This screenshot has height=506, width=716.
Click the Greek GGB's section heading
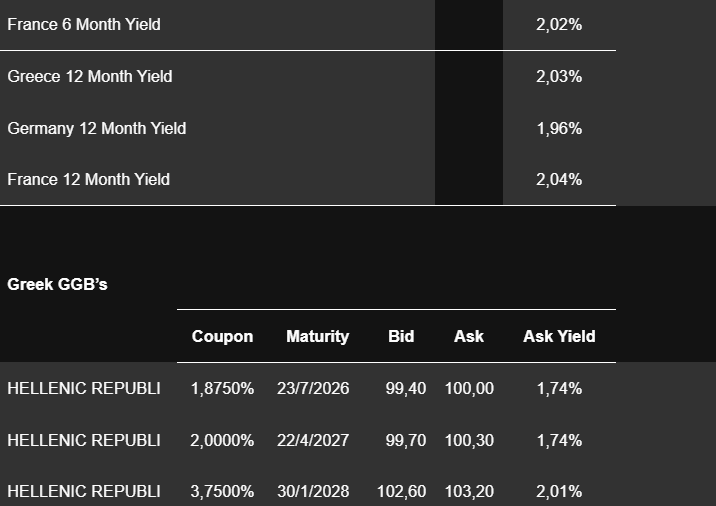57,284
